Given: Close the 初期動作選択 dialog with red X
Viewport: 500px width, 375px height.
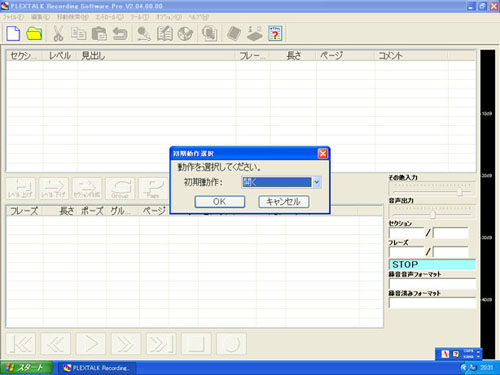Looking at the screenshot, I should (x=322, y=154).
